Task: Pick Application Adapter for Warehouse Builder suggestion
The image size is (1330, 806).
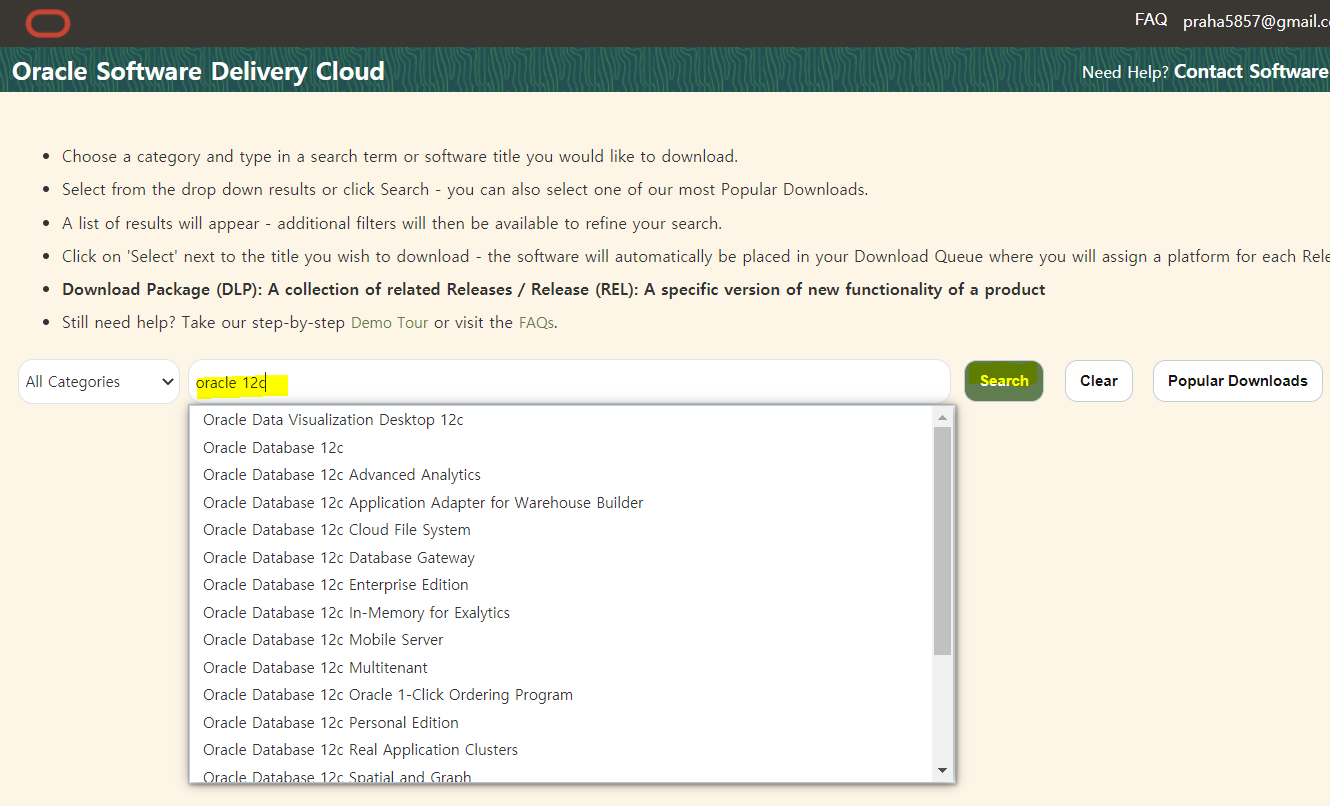Action: (562, 503)
